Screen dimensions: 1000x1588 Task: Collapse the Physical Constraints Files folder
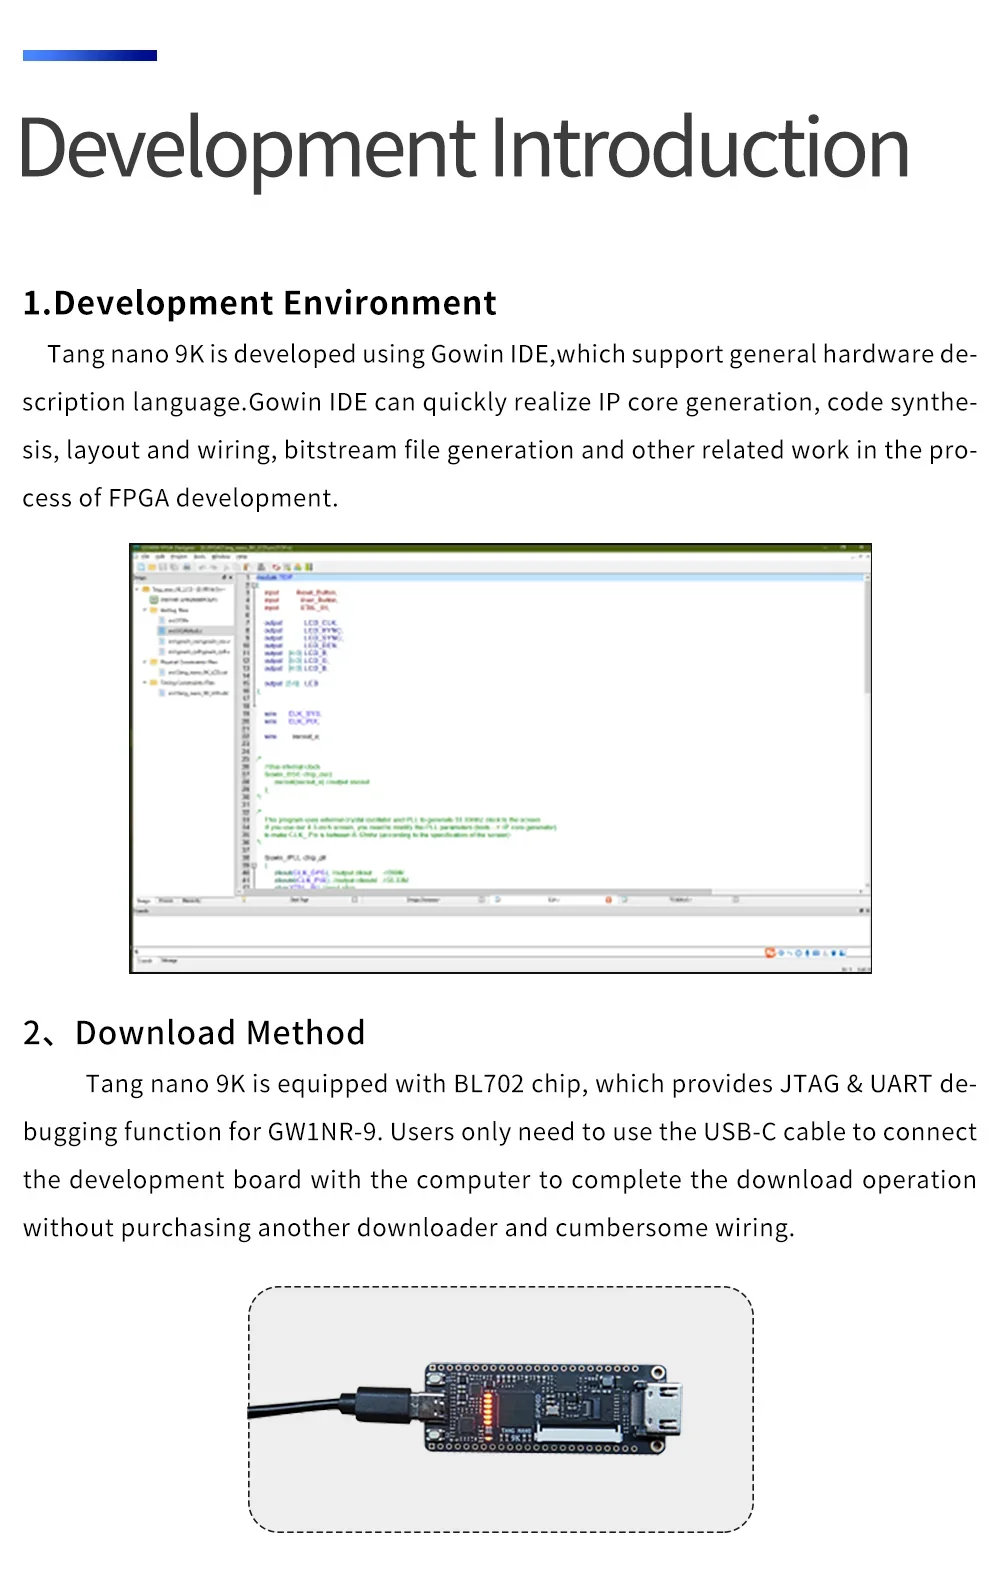tap(145, 661)
